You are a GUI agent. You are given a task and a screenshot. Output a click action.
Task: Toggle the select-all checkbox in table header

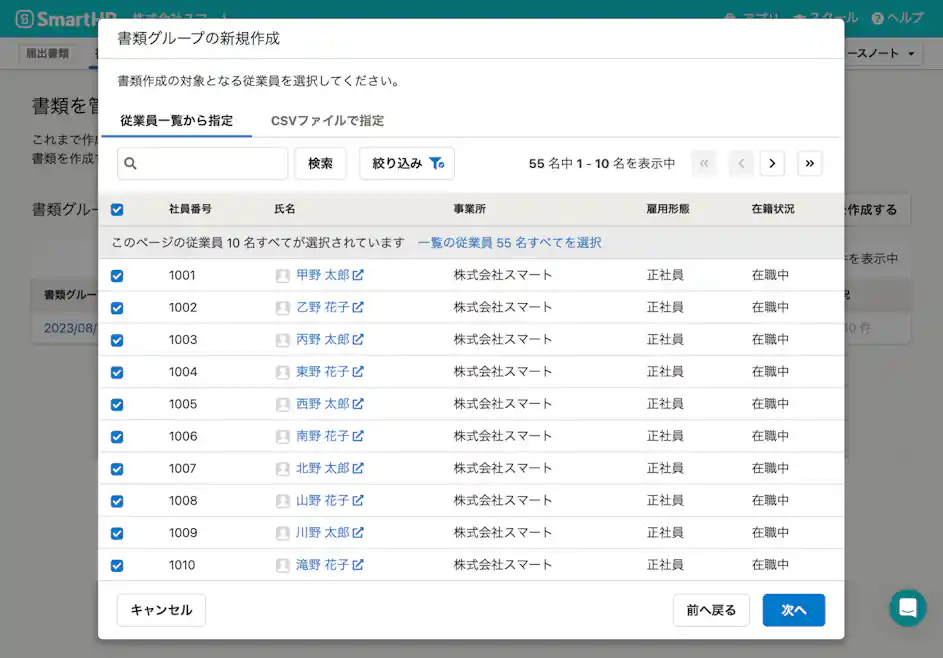point(117,208)
